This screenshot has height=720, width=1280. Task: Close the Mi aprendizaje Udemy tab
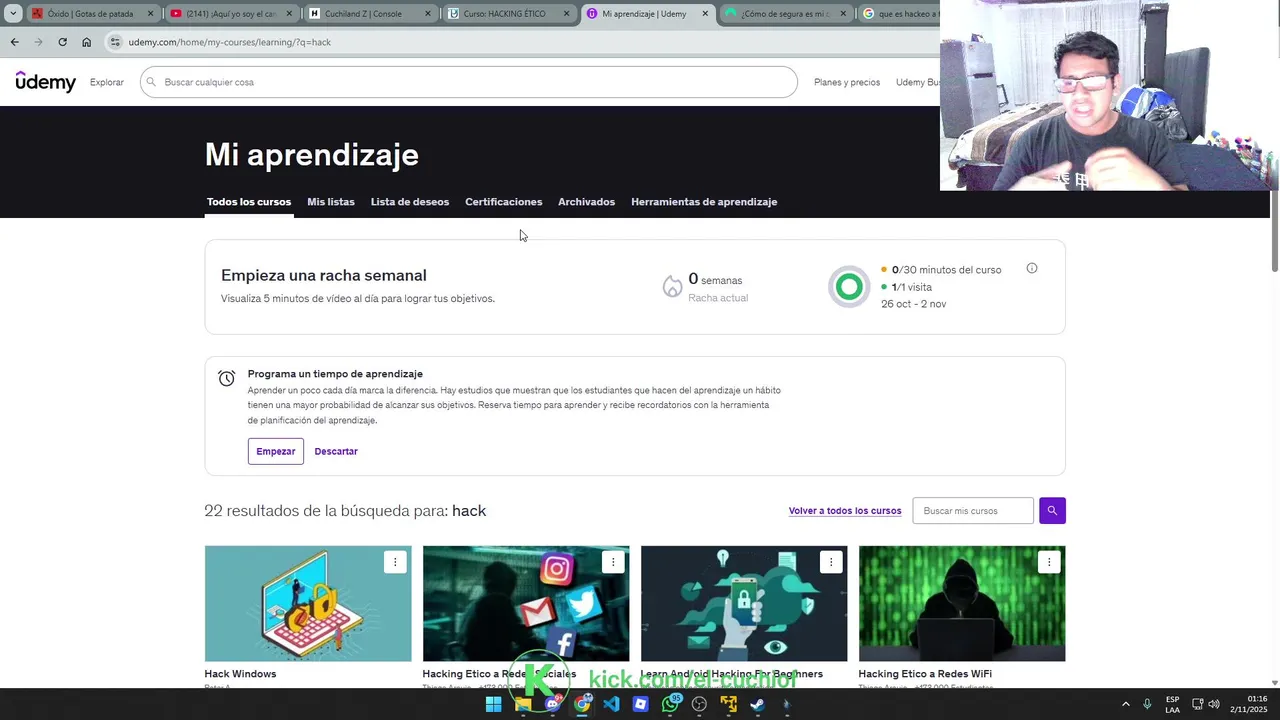(705, 14)
